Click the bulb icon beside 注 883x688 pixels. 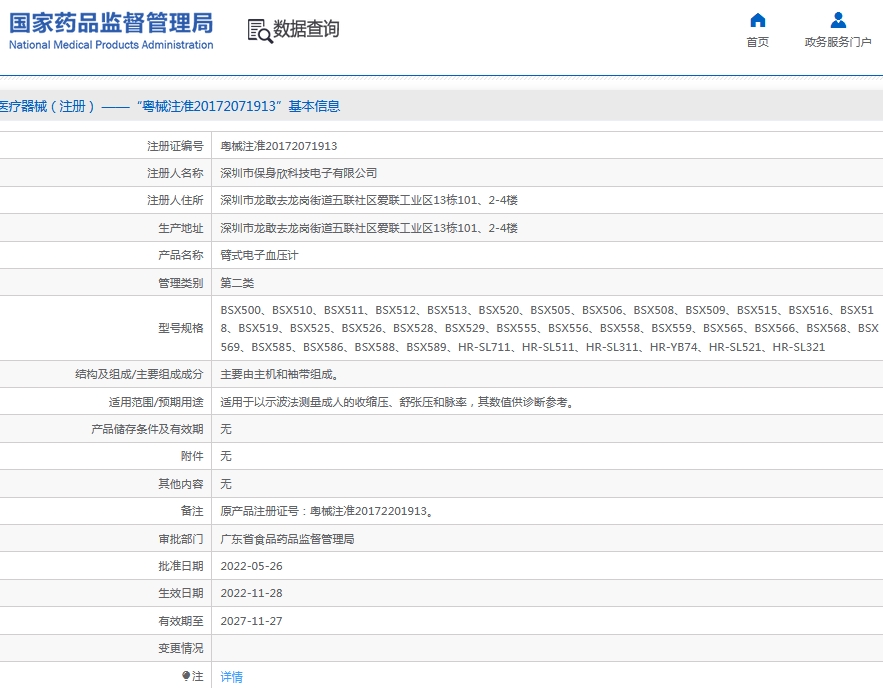point(186,676)
